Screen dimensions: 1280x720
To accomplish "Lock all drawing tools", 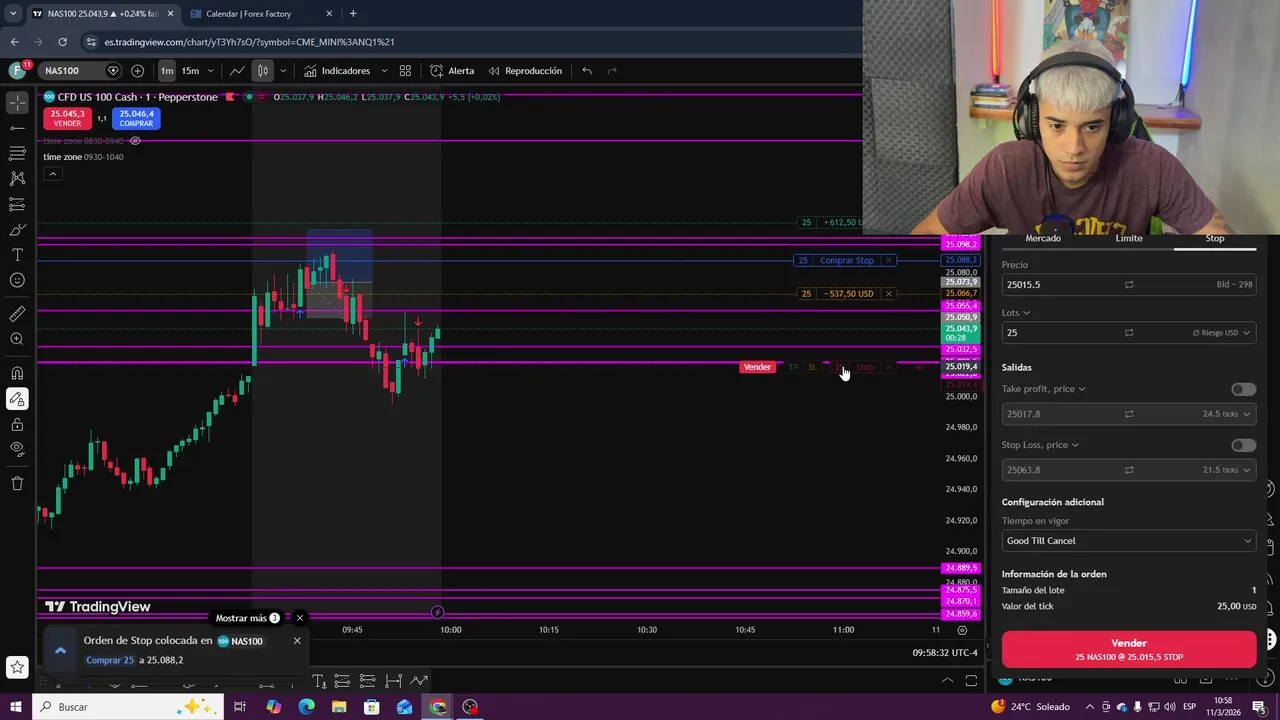I will 17,425.
